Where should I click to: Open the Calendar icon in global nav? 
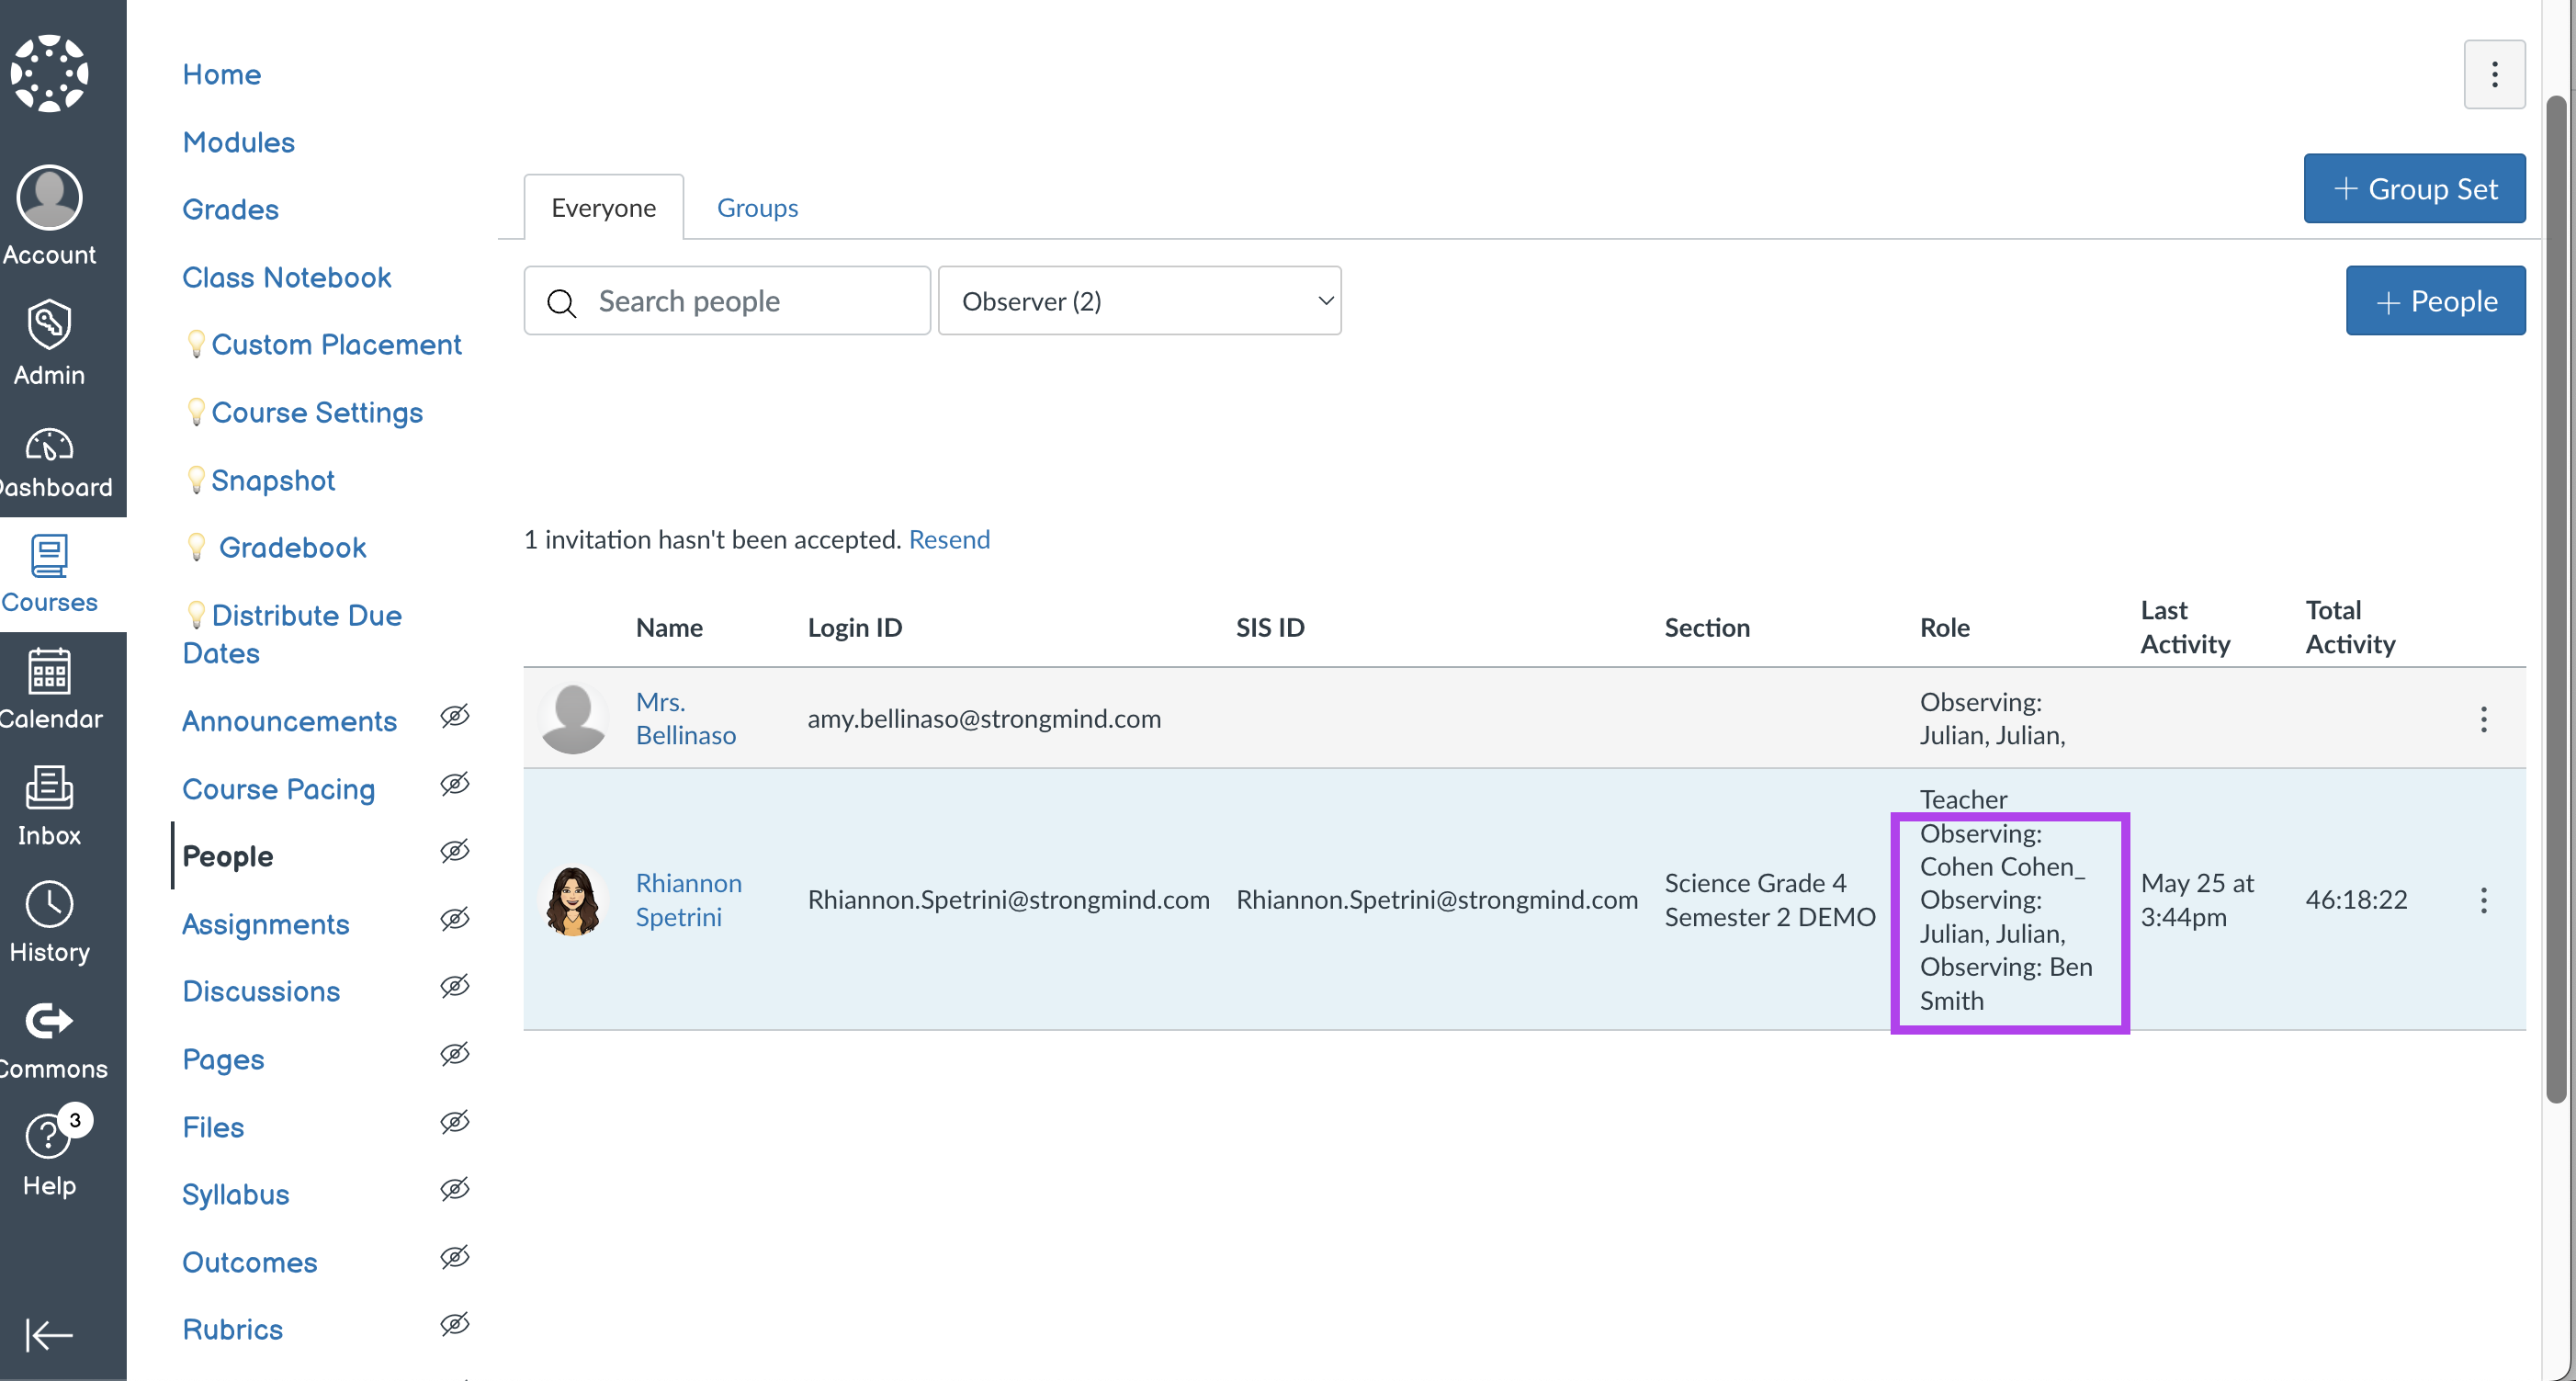point(49,672)
